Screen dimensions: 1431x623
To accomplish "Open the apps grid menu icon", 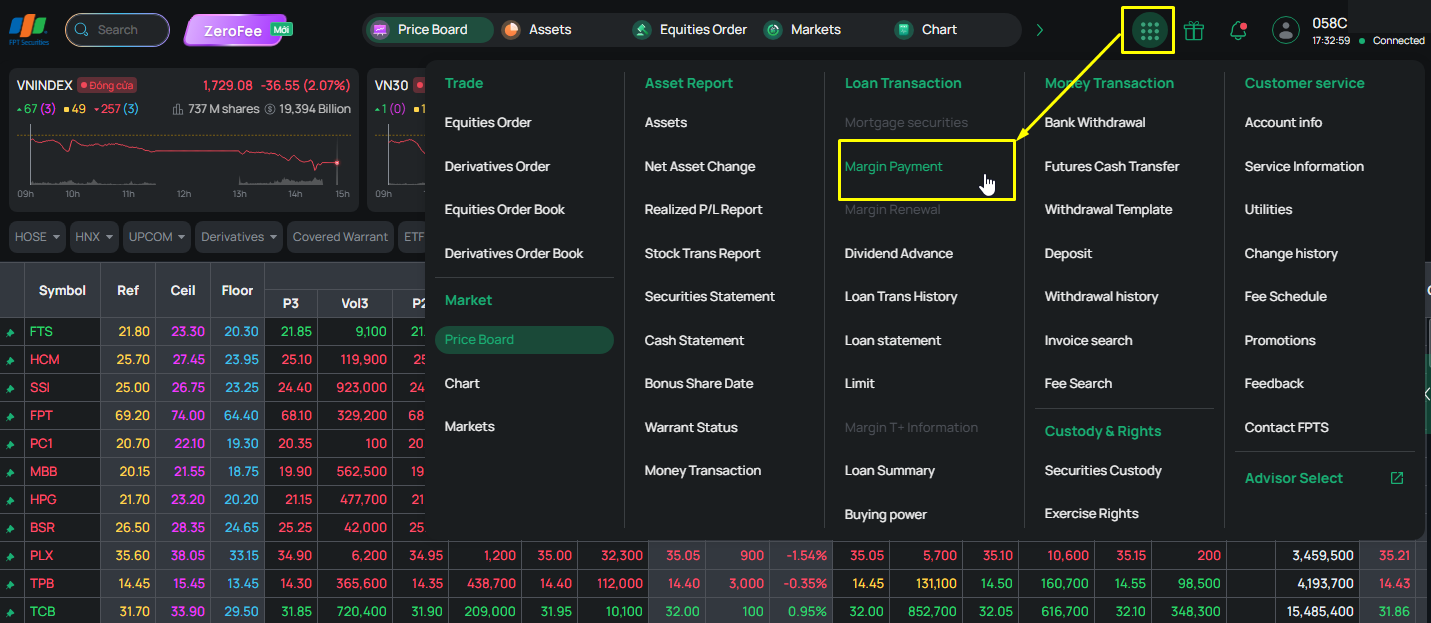I will point(1149,31).
